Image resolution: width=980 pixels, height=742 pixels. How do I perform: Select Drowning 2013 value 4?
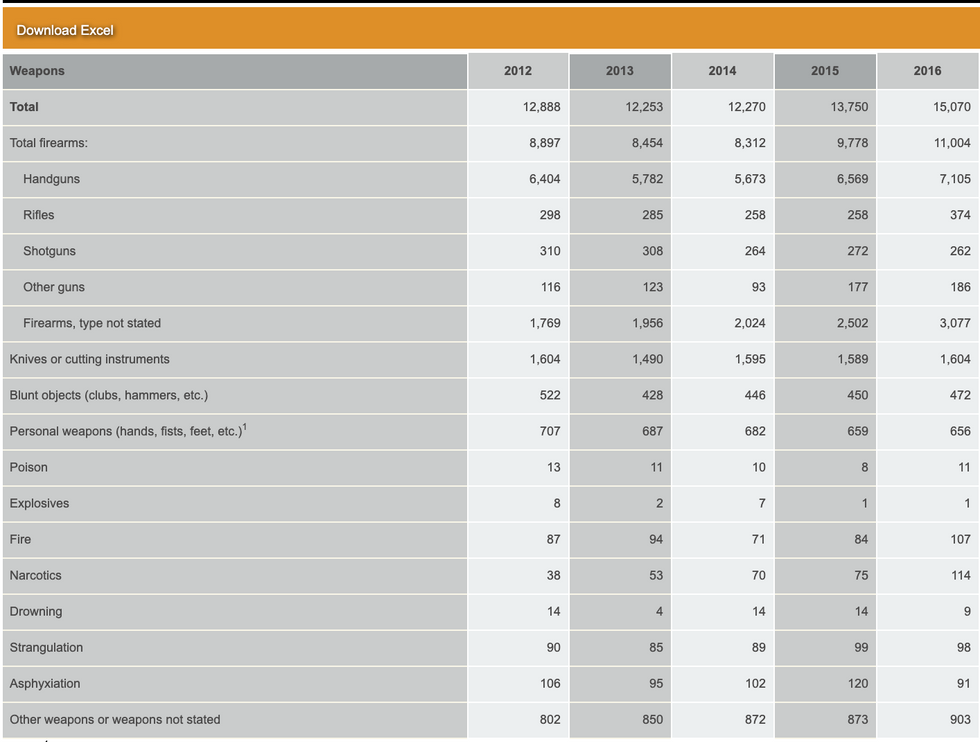(659, 611)
